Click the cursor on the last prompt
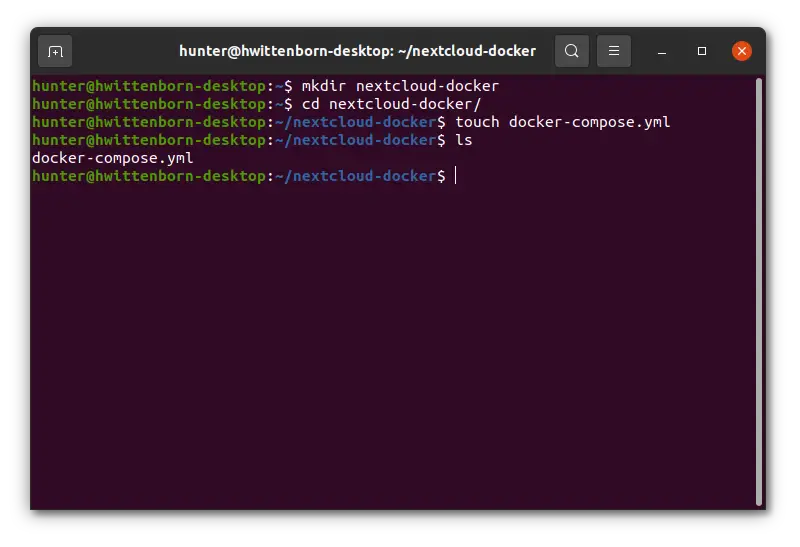 [x=456, y=176]
